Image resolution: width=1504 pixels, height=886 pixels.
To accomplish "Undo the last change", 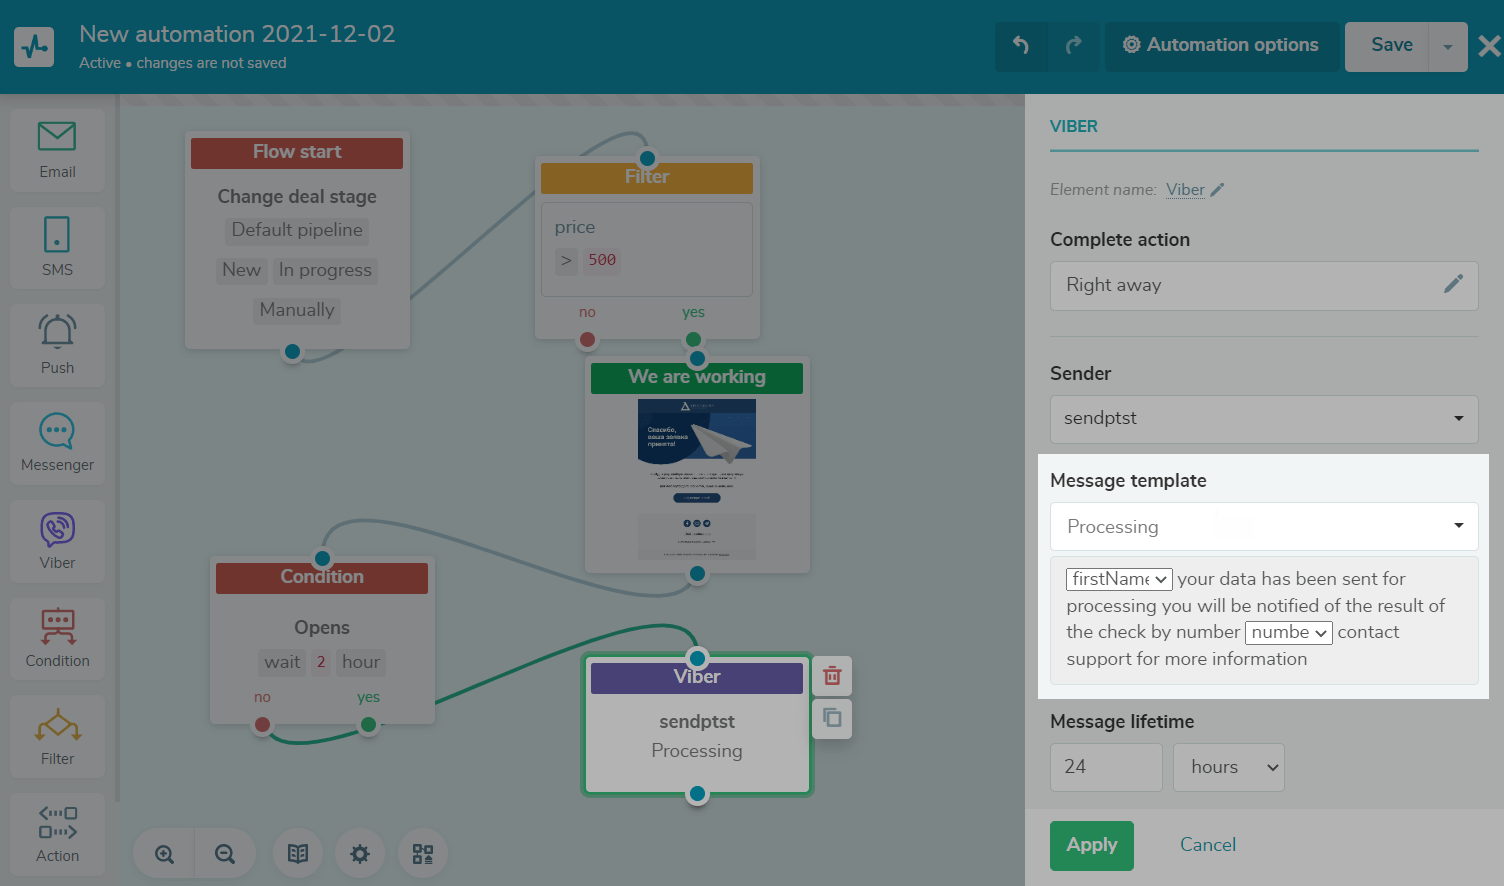I will (x=1020, y=46).
